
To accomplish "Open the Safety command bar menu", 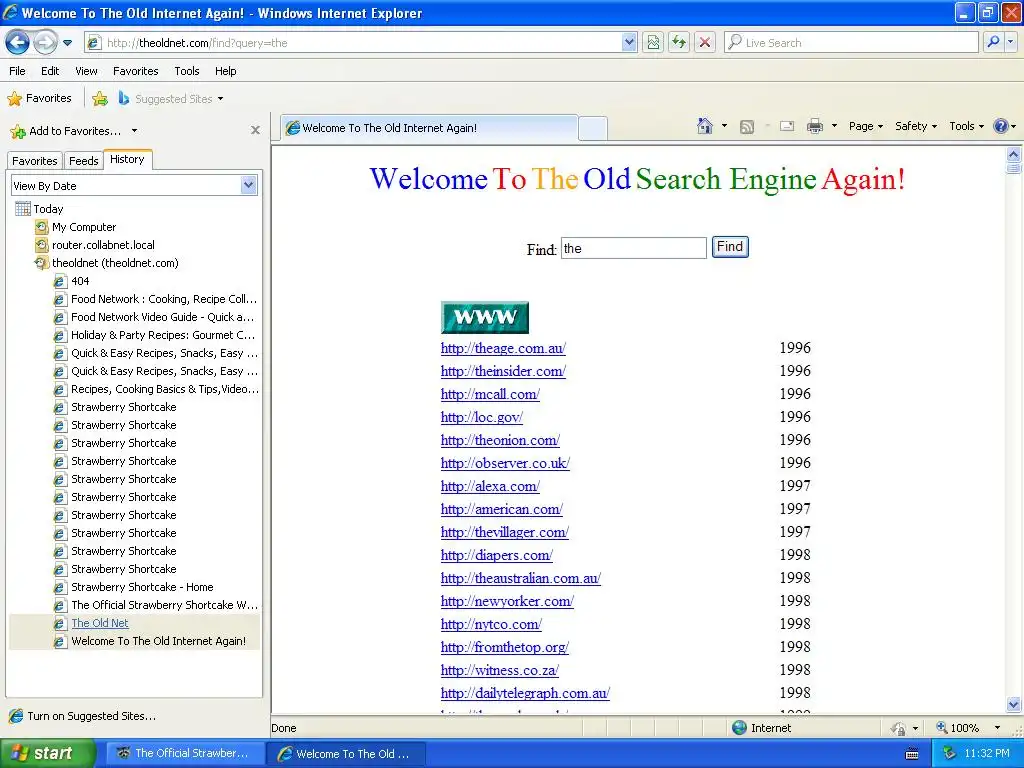I will click(916, 127).
